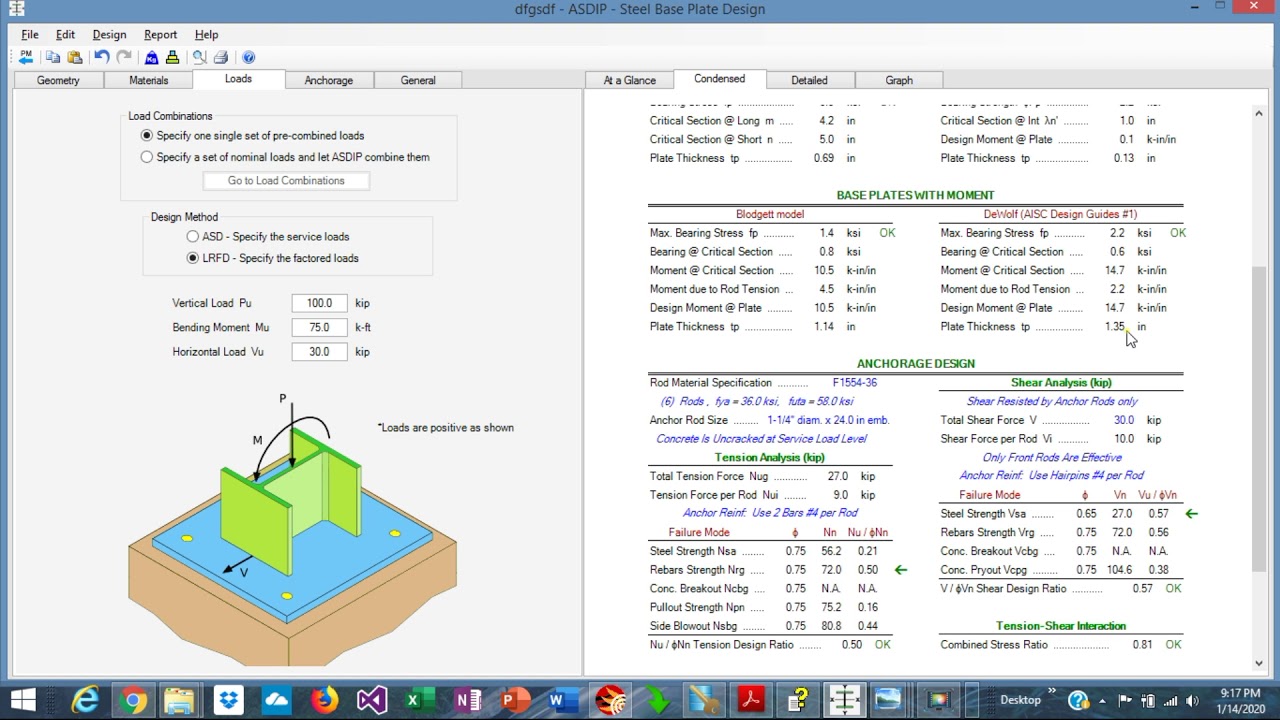Image resolution: width=1280 pixels, height=720 pixels.
Task: Open the Design menu
Action: pos(109,34)
